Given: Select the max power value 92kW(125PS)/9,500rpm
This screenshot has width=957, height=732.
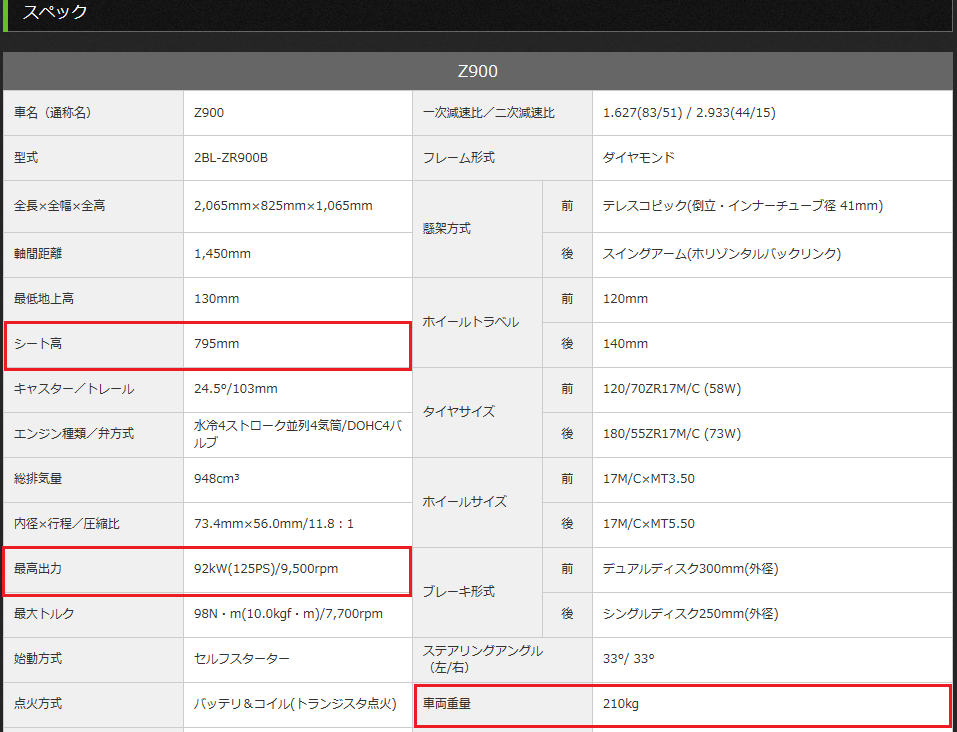Looking at the screenshot, I should (x=266, y=569).
